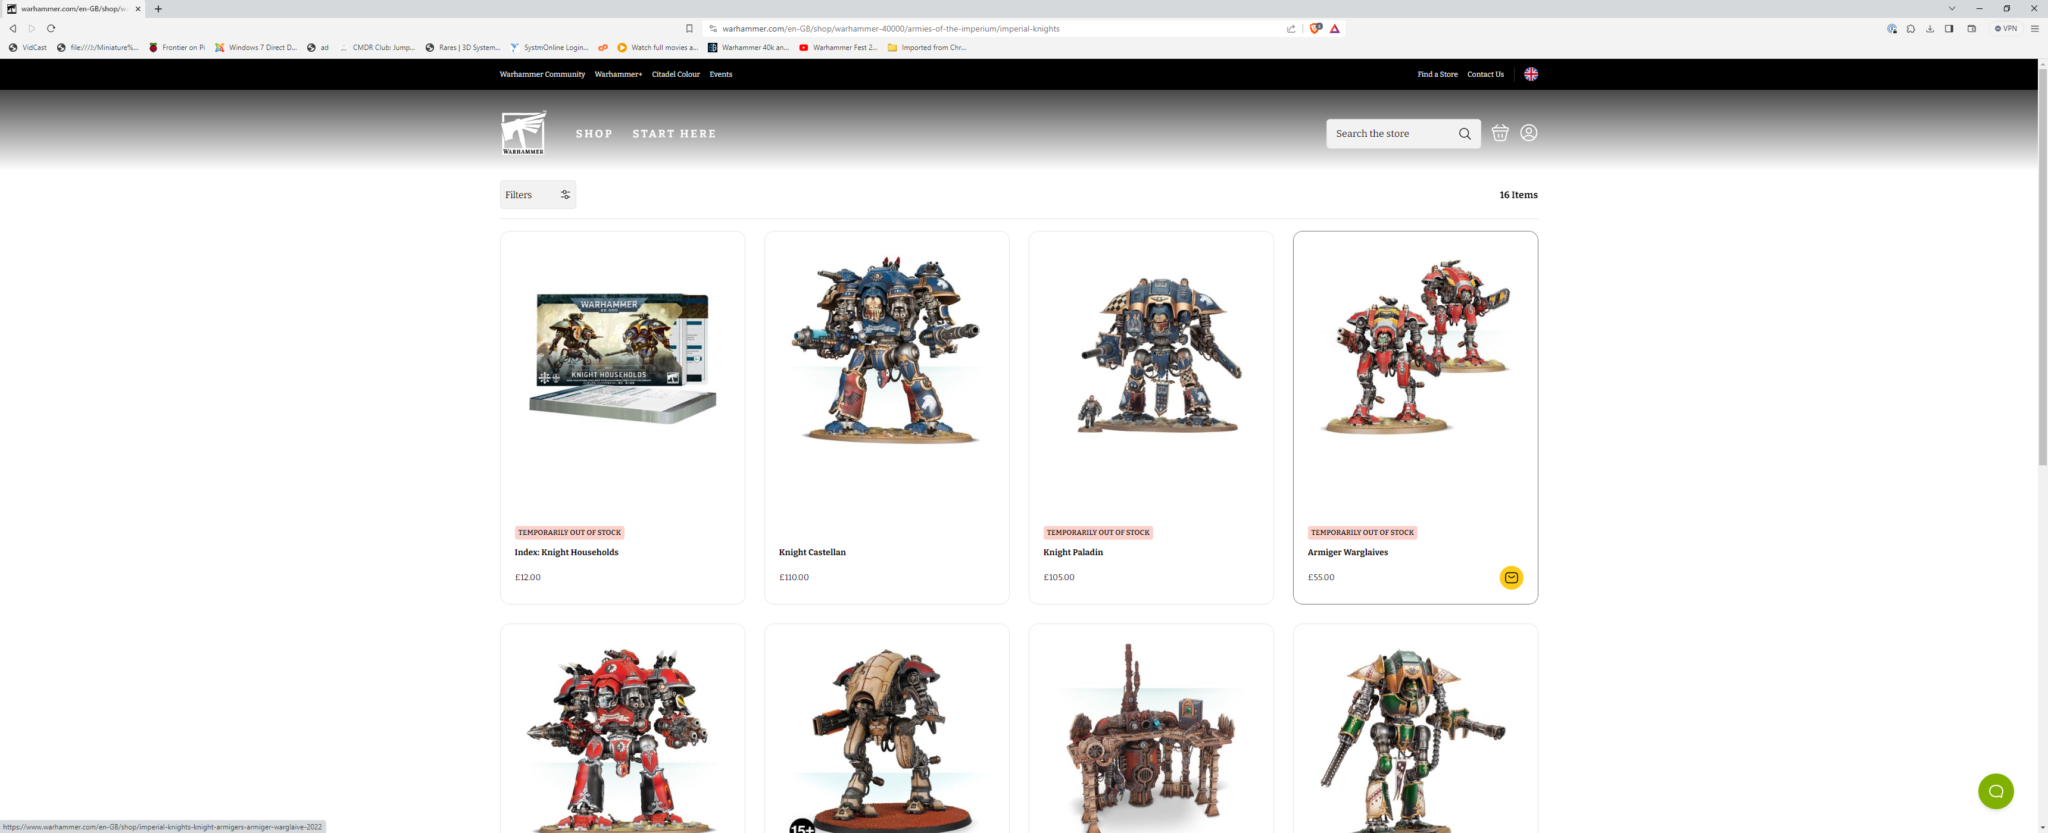Image resolution: width=2048 pixels, height=833 pixels.
Task: Open the Warhammer 40k bookmark
Action: point(748,47)
